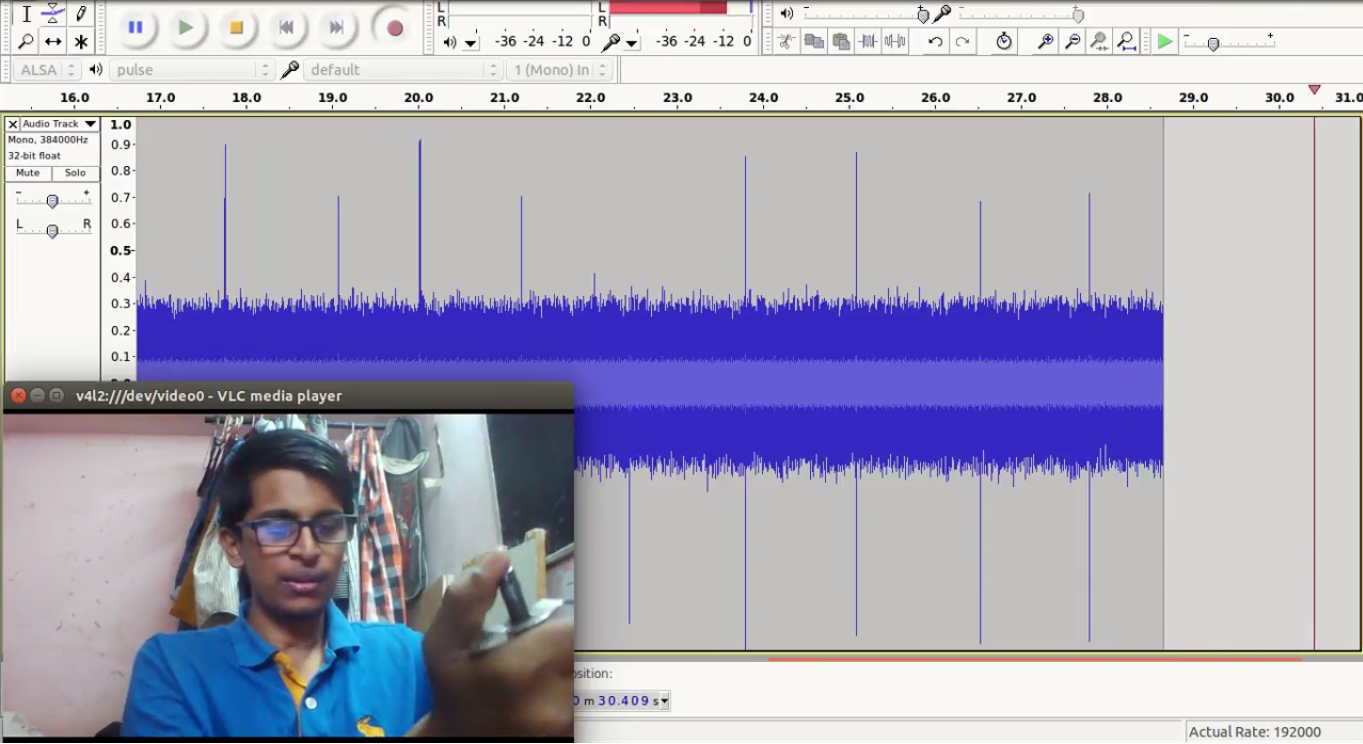The width and height of the screenshot is (1363, 744).
Task: Mute the Audio Track
Action: (28, 173)
